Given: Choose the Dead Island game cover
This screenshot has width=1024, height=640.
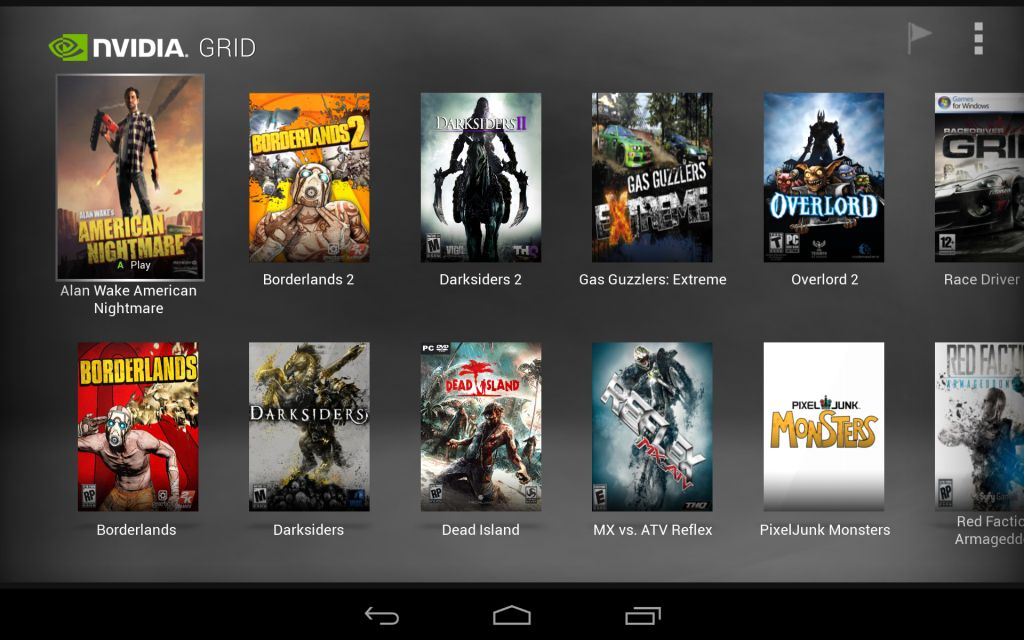Looking at the screenshot, I should 481,426.
